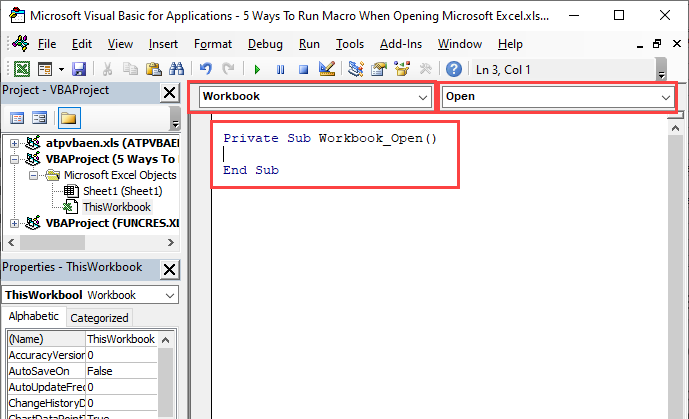689x419 pixels.
Task: Click the Find binoculars icon
Action: pyautogui.click(x=177, y=69)
